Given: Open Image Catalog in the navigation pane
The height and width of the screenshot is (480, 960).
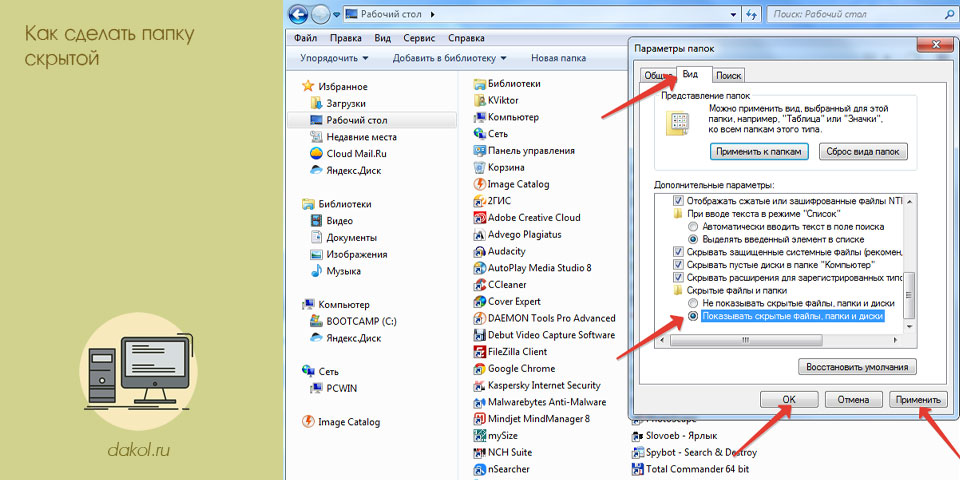Looking at the screenshot, I should (x=342, y=422).
